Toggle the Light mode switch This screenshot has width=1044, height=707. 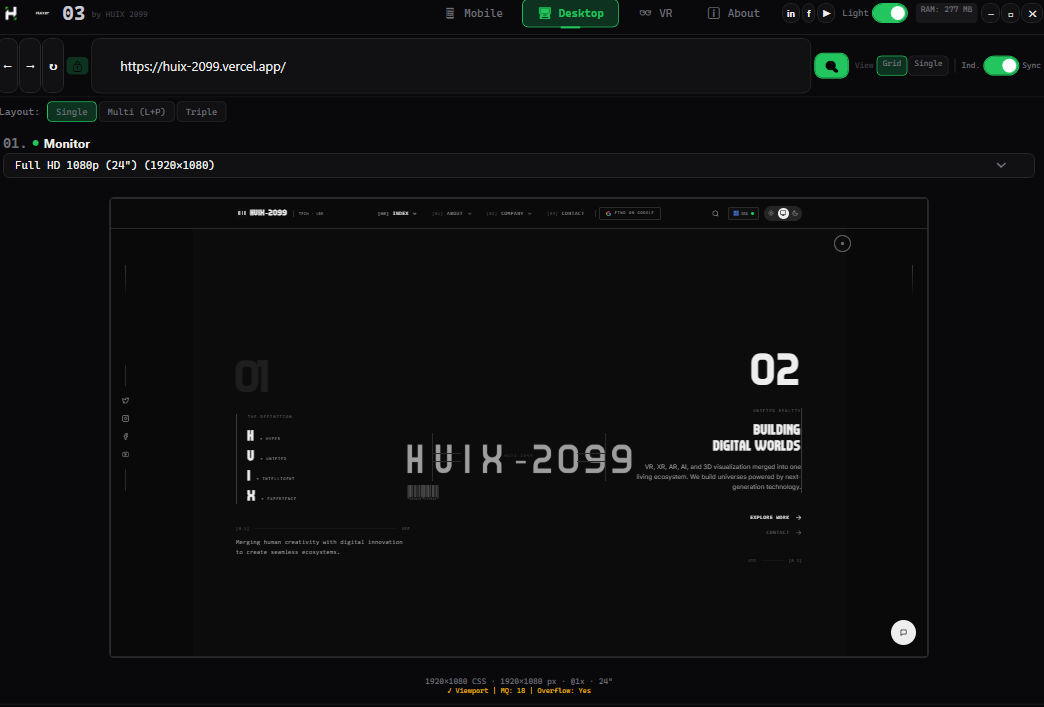[889, 13]
